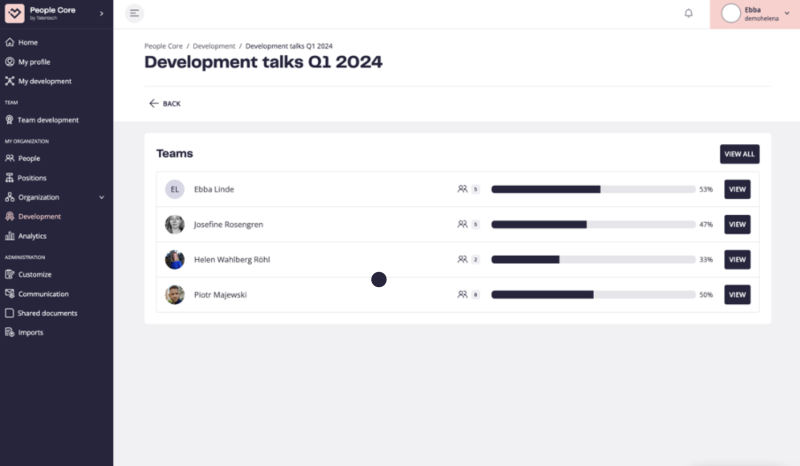Viewport: 800px width, 466px height.
Task: Click team members icon for Piotr Majewski
Action: pos(462,294)
